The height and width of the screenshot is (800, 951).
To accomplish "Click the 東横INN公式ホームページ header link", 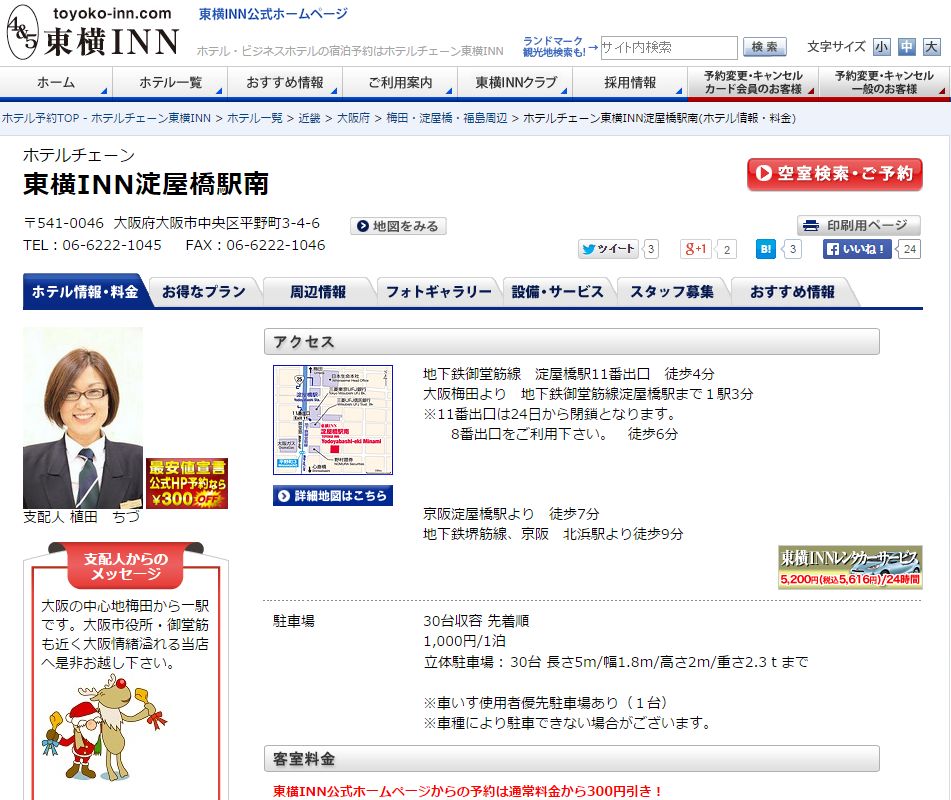I will (274, 14).
